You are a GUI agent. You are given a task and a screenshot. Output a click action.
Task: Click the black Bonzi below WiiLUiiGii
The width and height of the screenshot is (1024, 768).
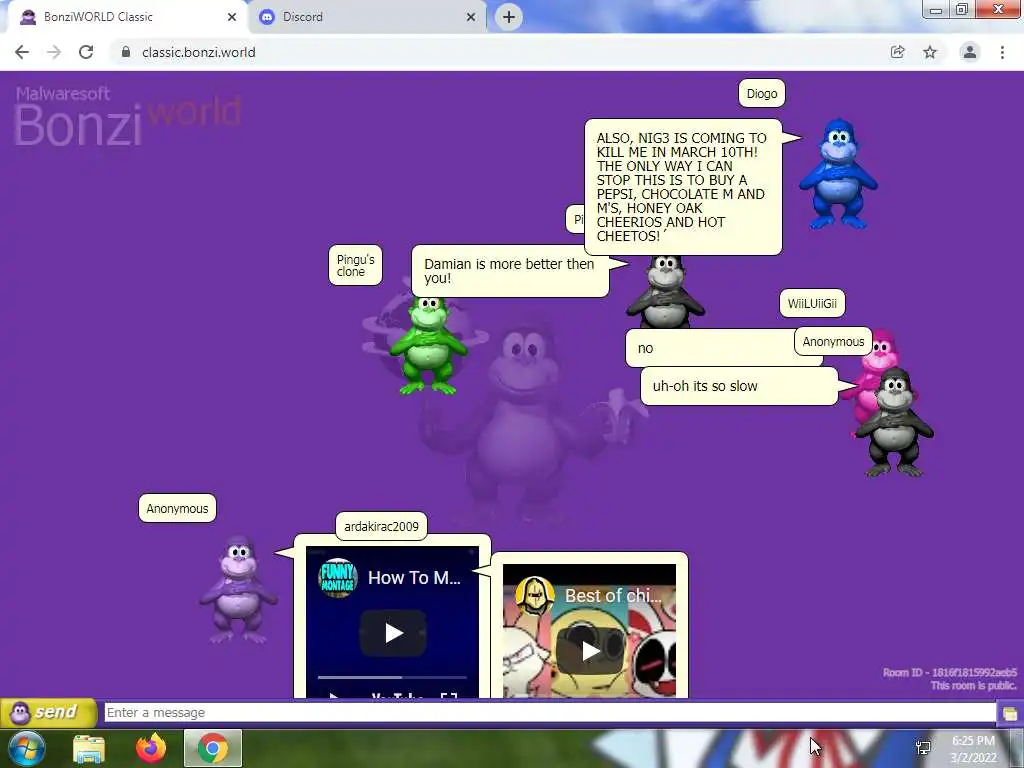[895, 423]
